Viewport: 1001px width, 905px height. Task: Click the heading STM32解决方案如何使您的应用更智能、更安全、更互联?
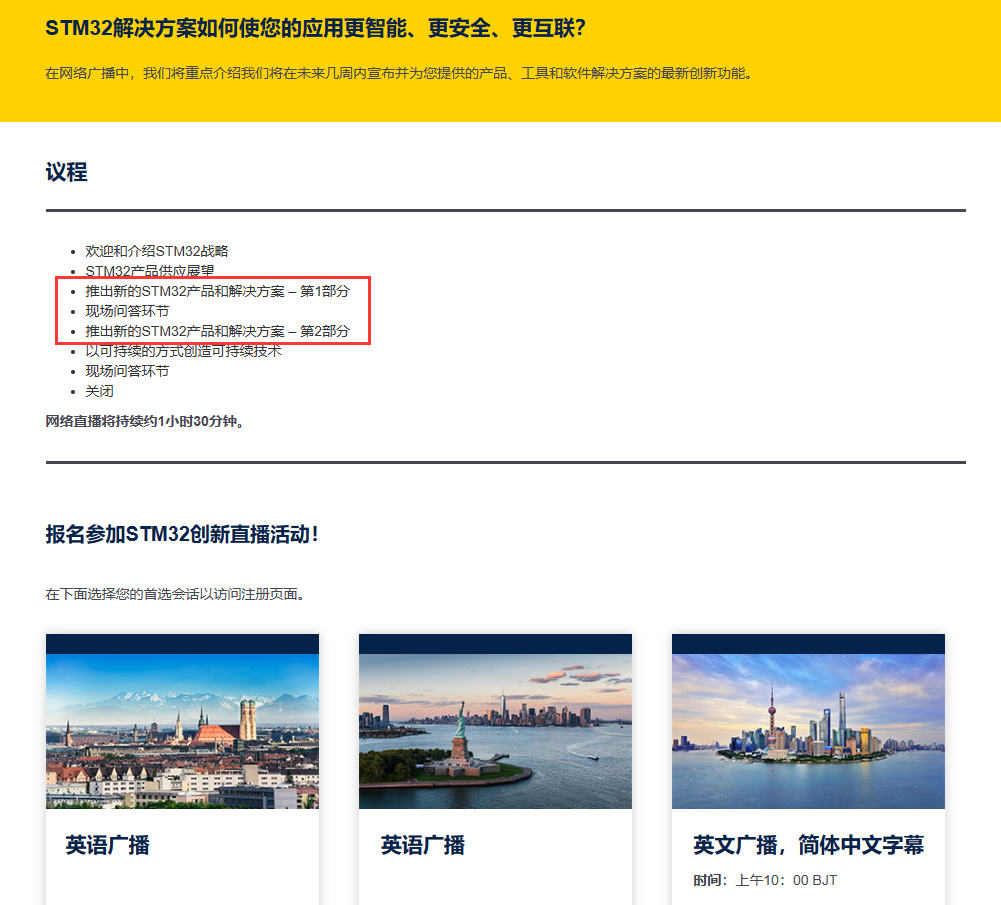point(315,28)
